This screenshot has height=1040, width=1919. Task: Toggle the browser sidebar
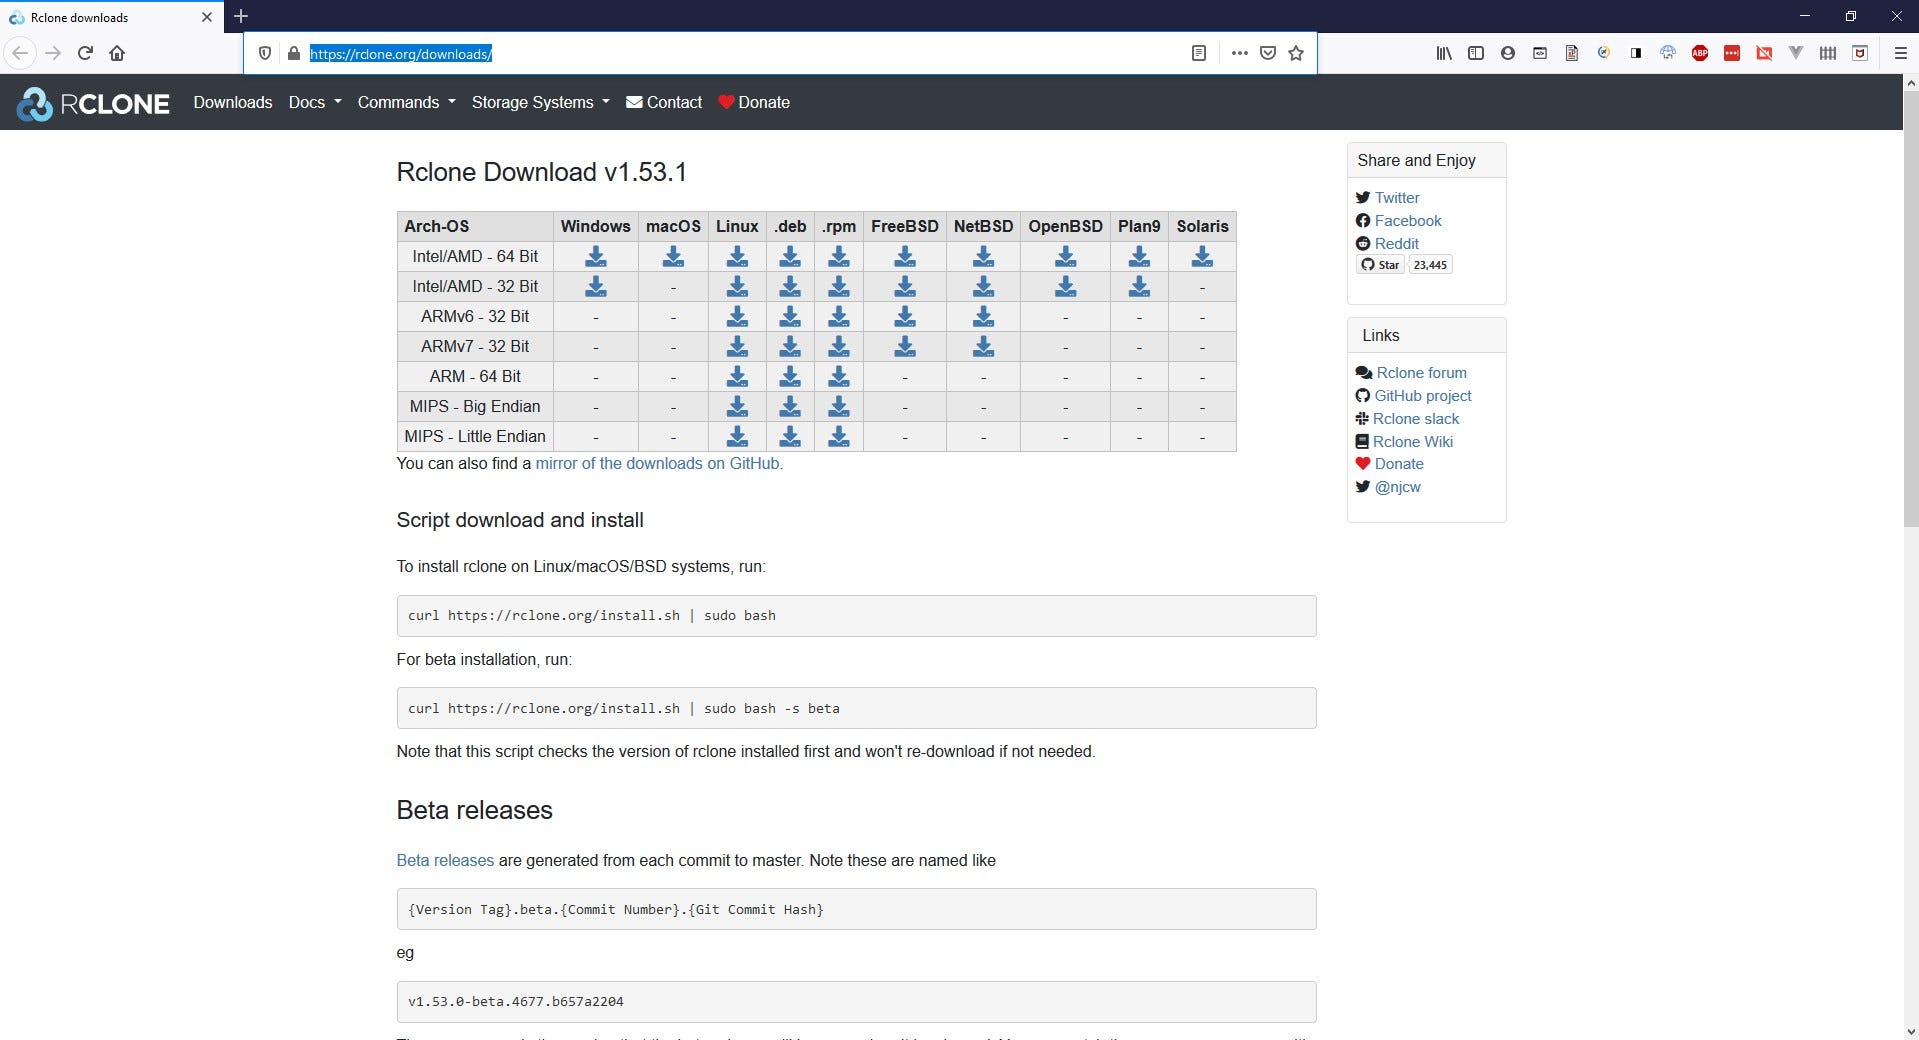coord(1476,53)
